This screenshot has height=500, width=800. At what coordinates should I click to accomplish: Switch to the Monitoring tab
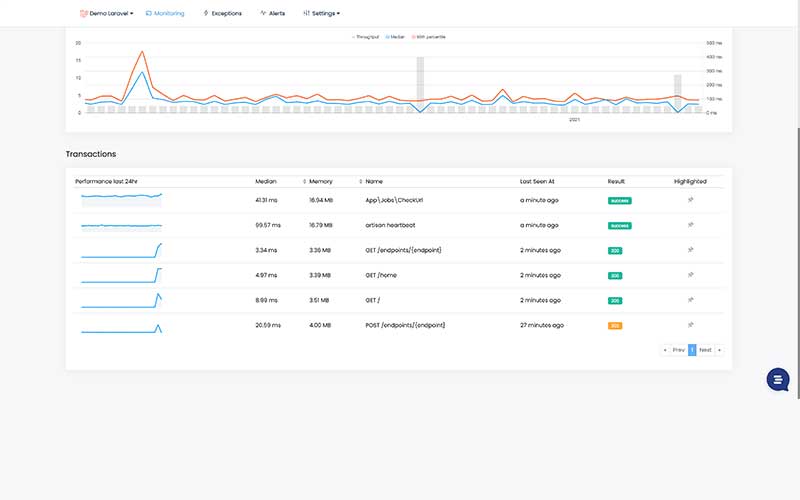(165, 13)
